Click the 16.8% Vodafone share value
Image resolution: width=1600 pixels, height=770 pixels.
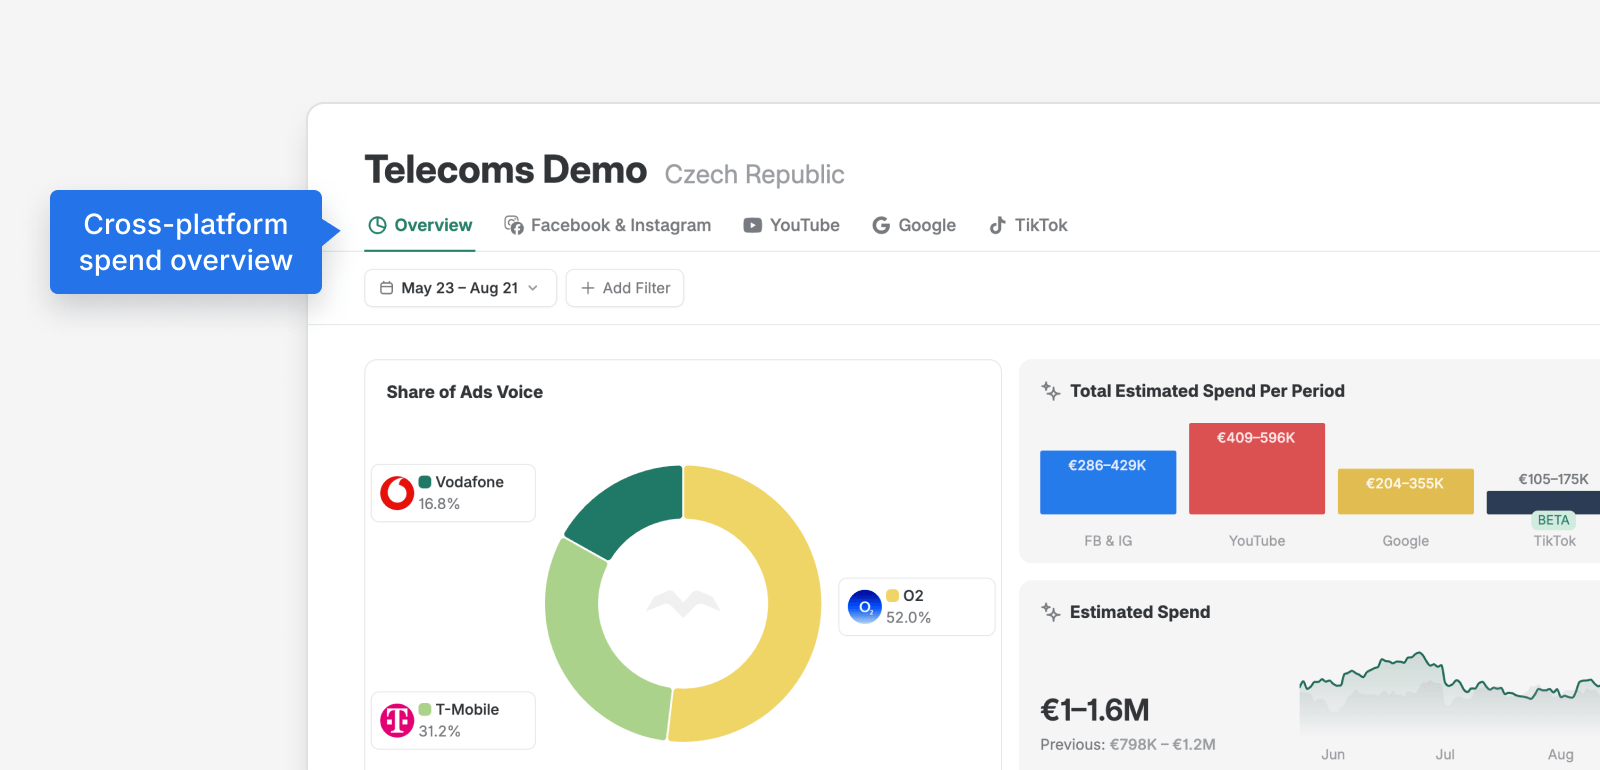pyautogui.click(x=439, y=504)
